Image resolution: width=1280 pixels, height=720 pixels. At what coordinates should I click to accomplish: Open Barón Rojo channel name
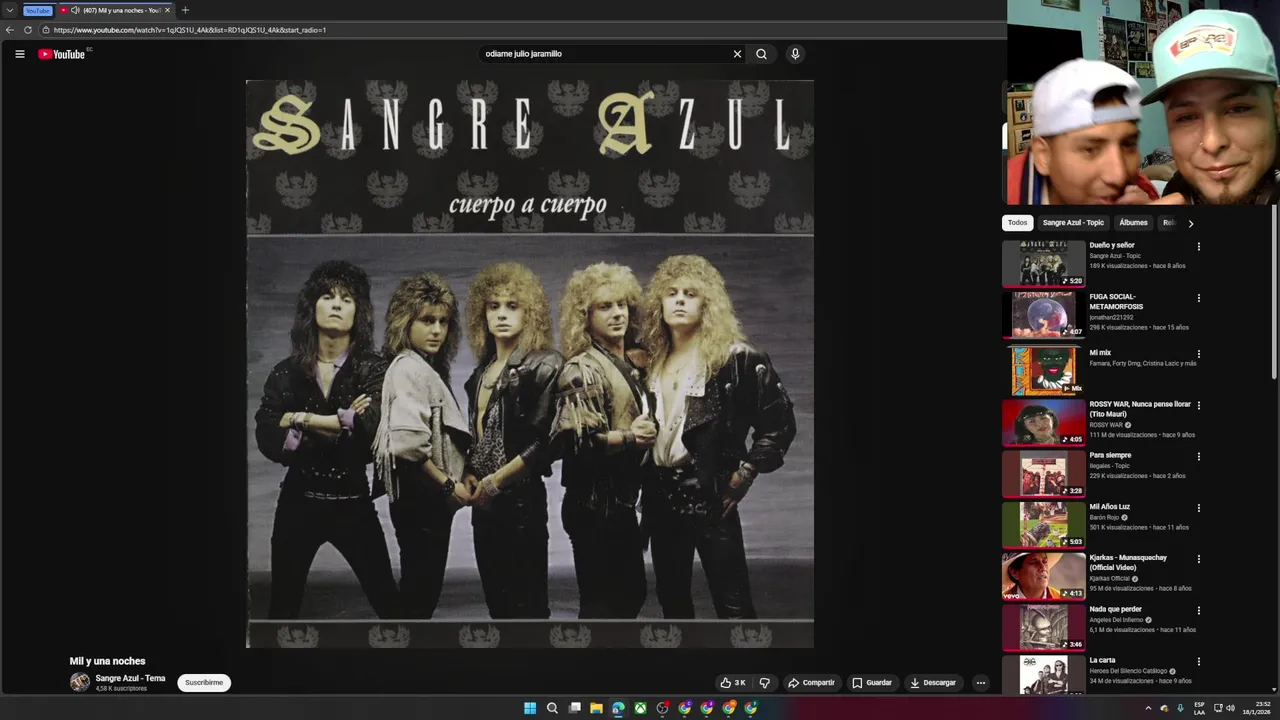coord(1104,517)
